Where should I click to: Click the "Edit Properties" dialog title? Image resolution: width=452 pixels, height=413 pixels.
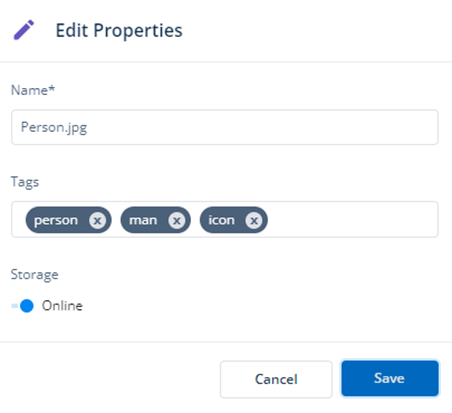click(x=119, y=30)
